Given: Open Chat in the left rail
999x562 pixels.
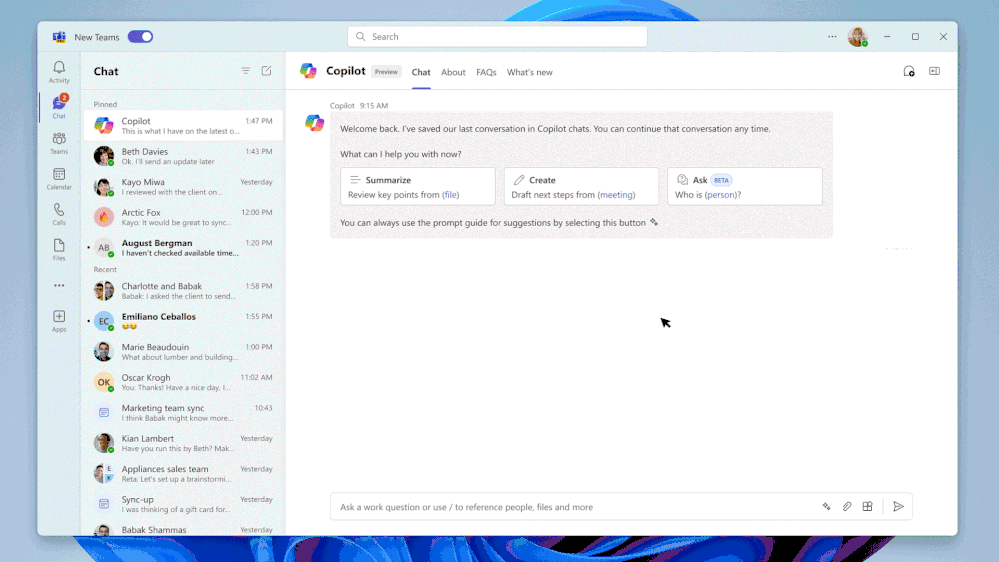Looking at the screenshot, I should [59, 106].
